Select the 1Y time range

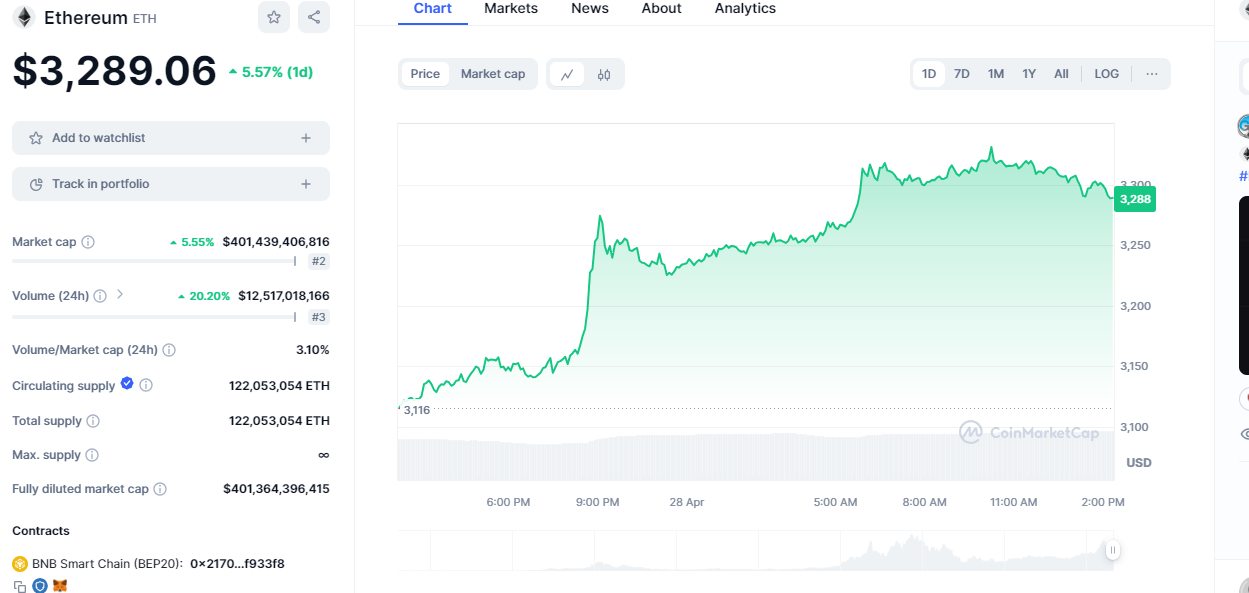(x=1029, y=74)
